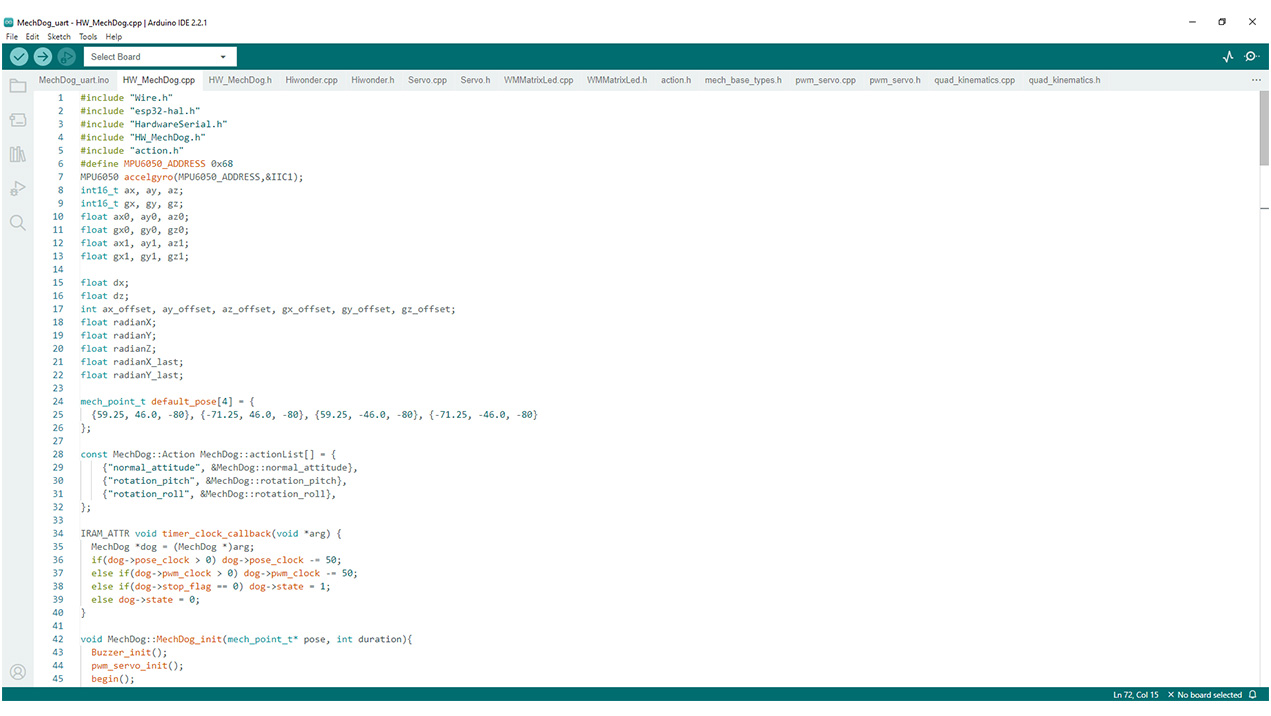Image resolution: width=1271 pixels, height=716 pixels.
Task: Click the Verify sketch checkmark icon
Action: point(19,57)
